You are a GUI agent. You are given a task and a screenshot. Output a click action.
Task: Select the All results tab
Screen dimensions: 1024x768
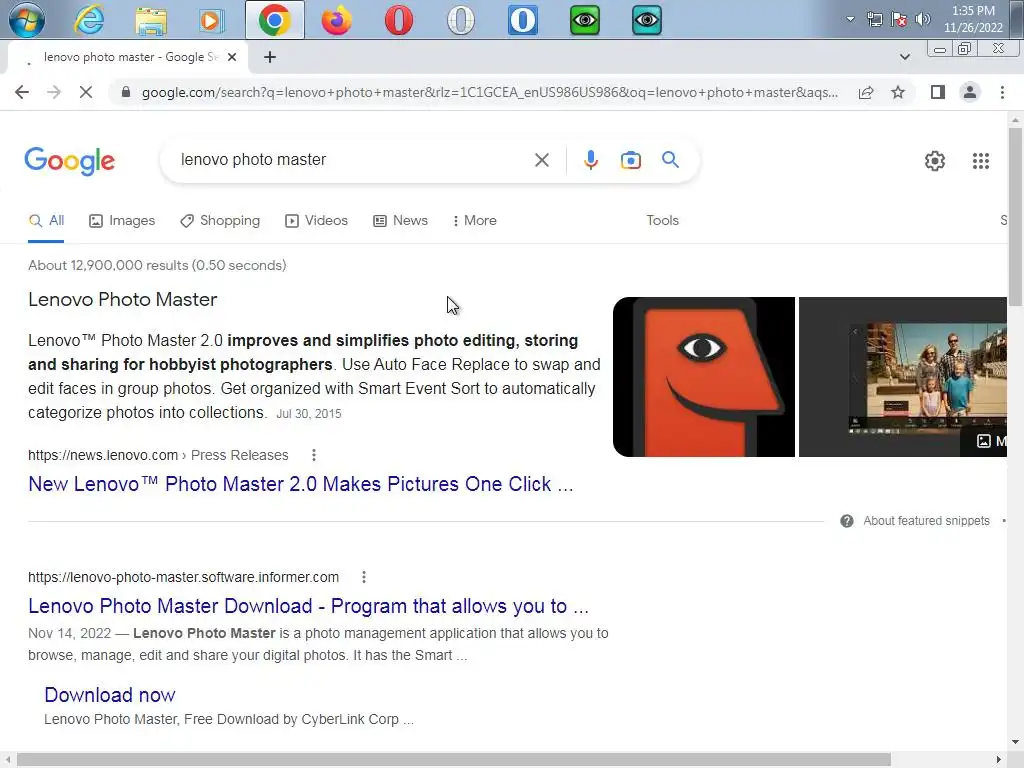click(x=46, y=221)
